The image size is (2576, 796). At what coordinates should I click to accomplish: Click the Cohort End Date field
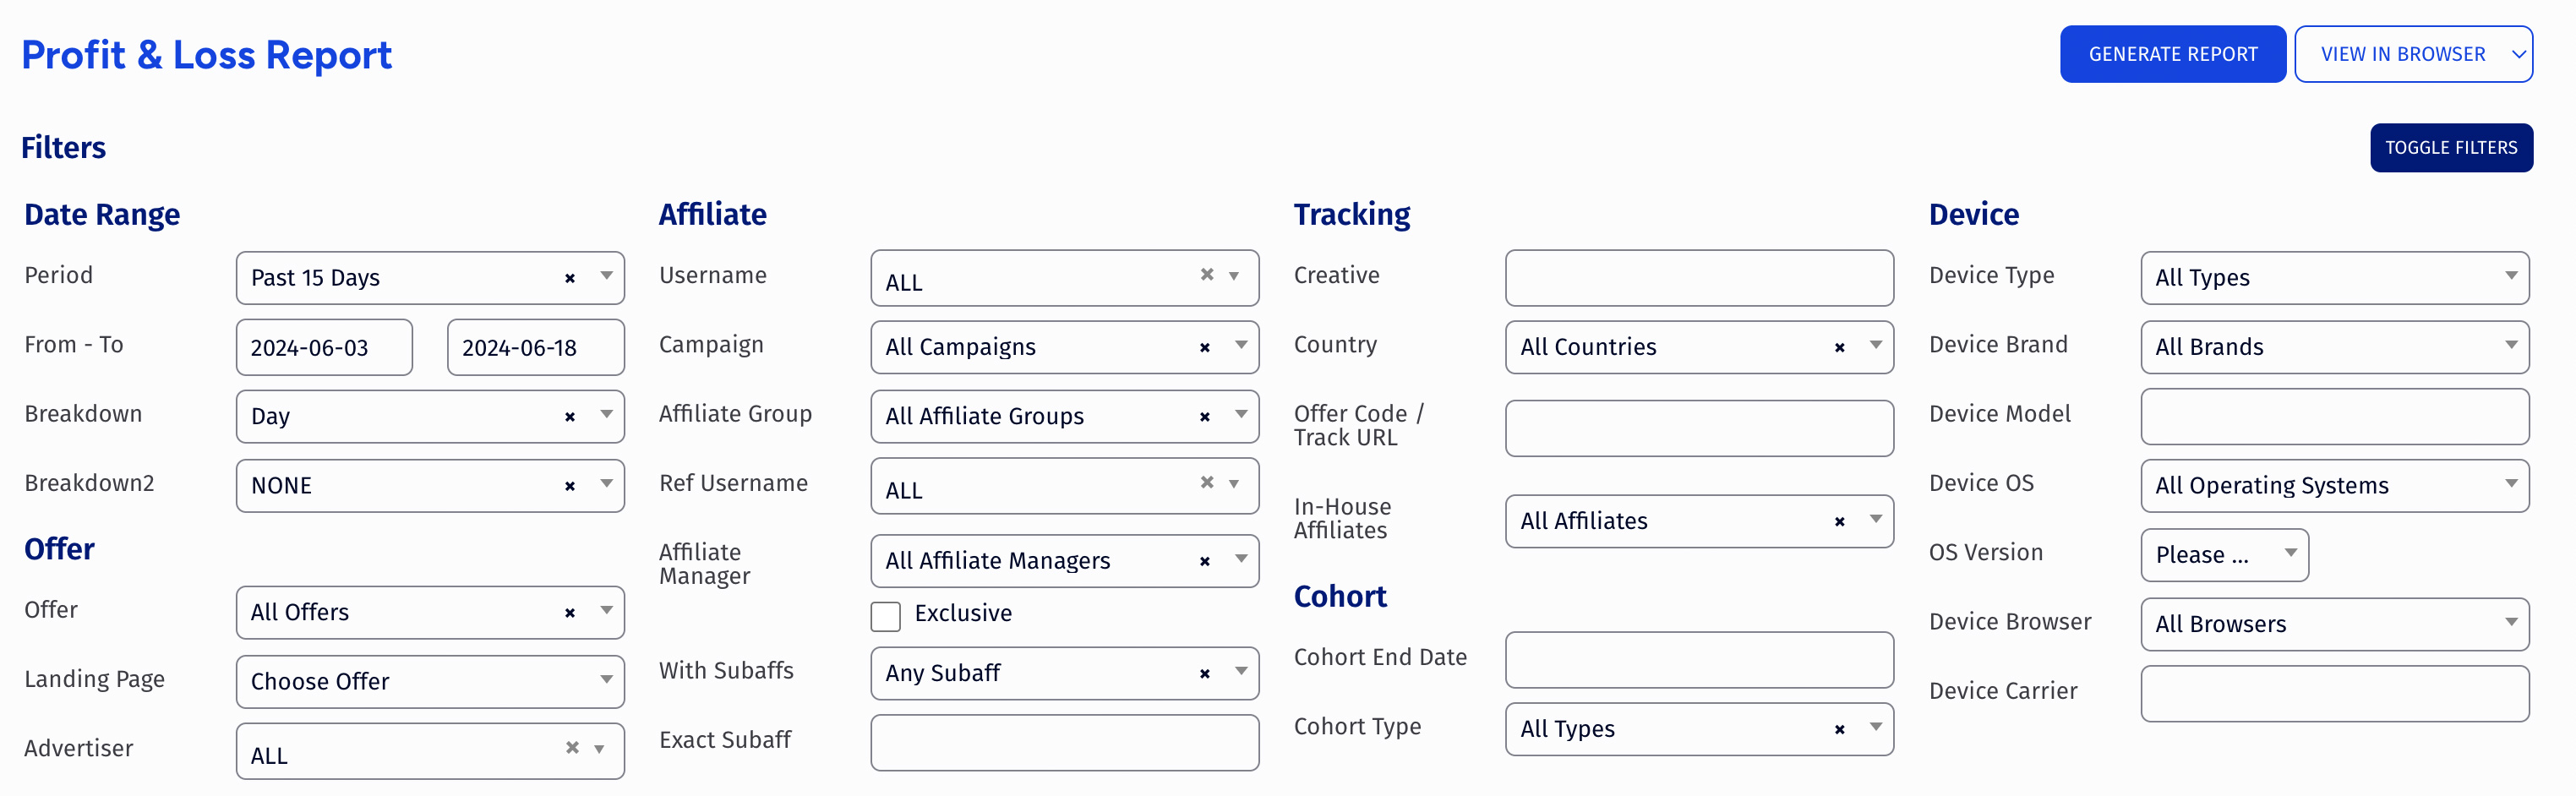click(x=1698, y=659)
